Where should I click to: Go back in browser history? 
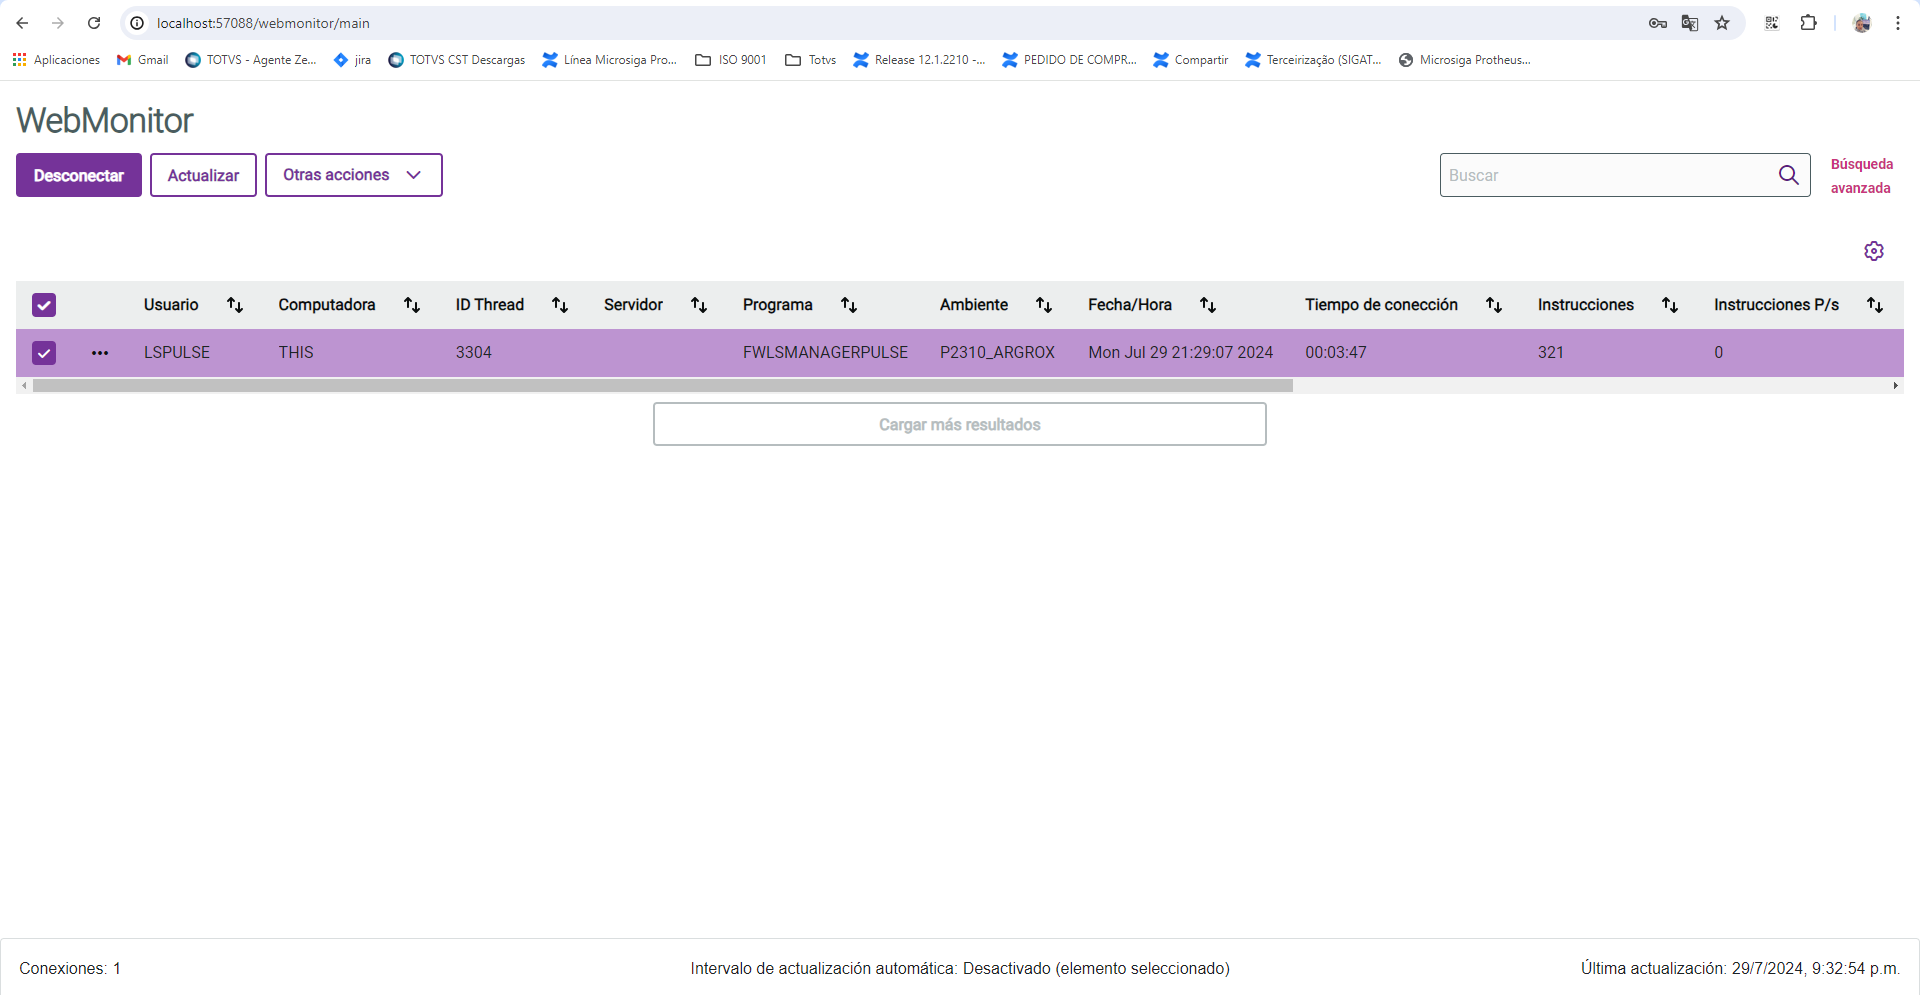click(22, 23)
